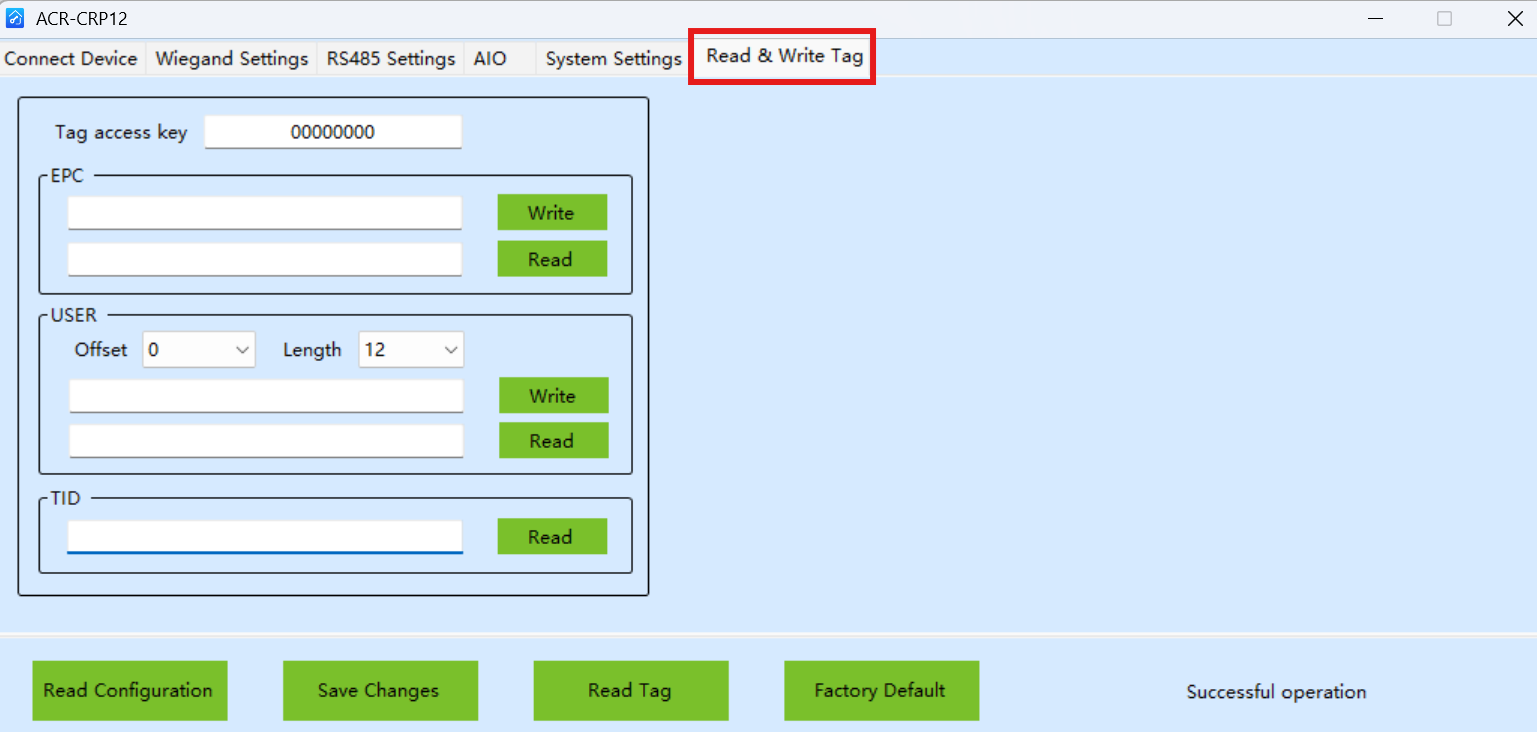Go to the System Settings tab

coord(613,59)
